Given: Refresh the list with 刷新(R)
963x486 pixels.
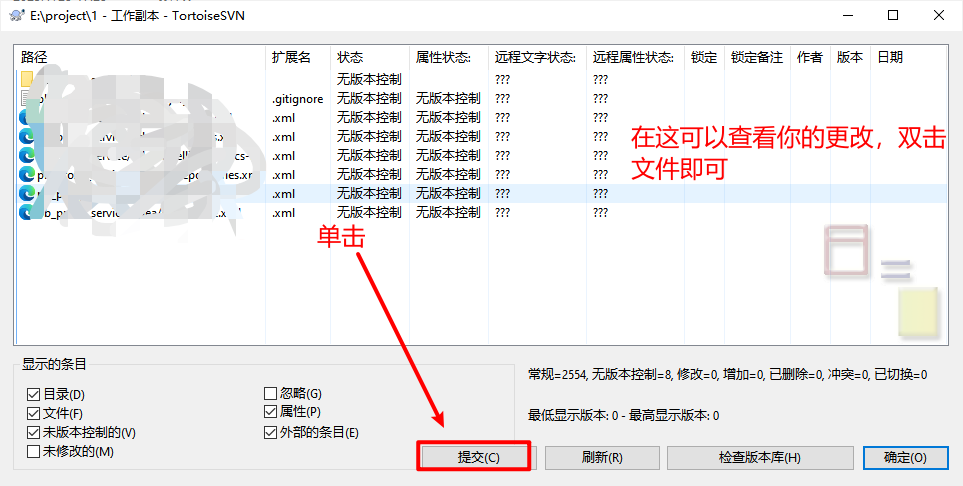Looking at the screenshot, I should [x=602, y=458].
